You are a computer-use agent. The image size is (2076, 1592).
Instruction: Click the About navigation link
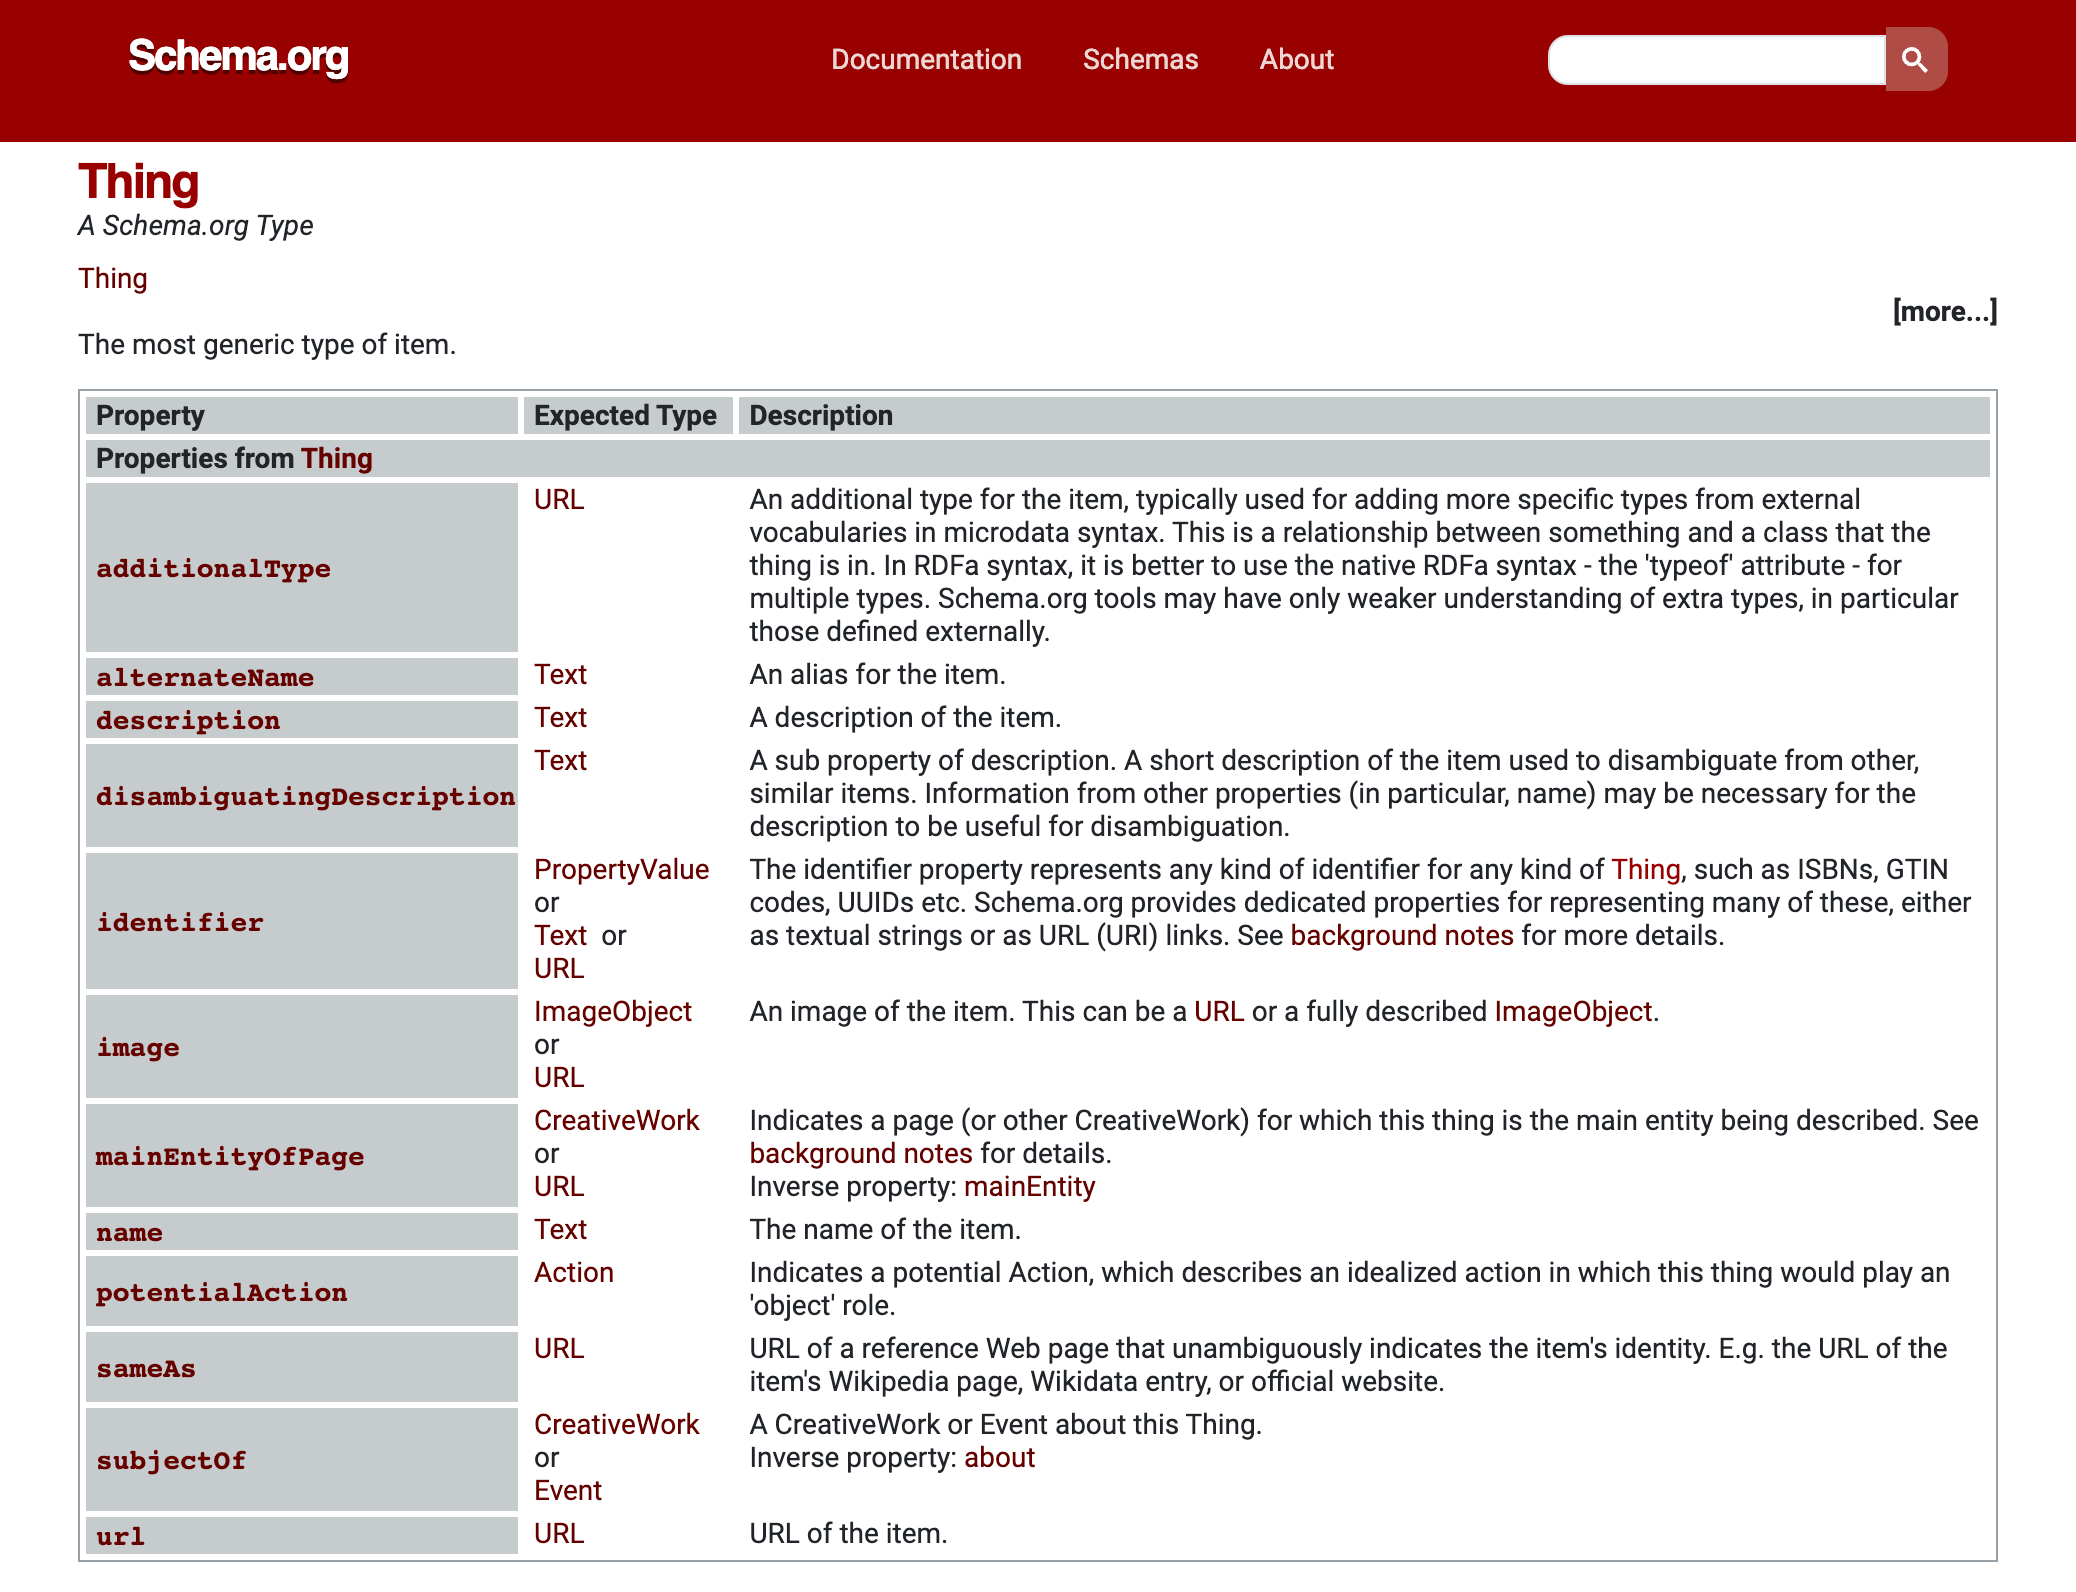coord(1297,60)
